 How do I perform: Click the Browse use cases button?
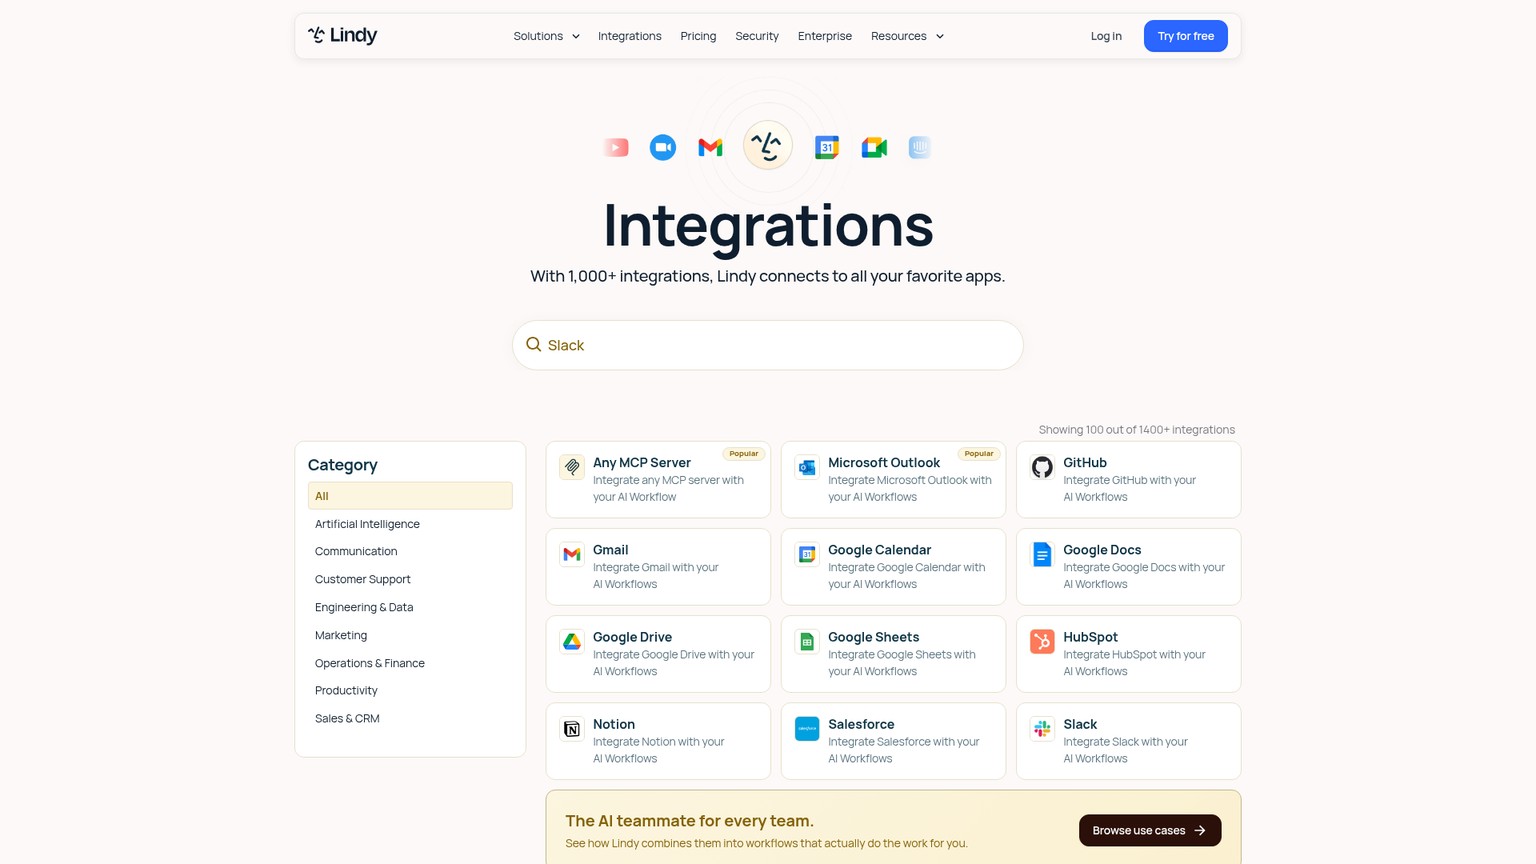(x=1150, y=830)
